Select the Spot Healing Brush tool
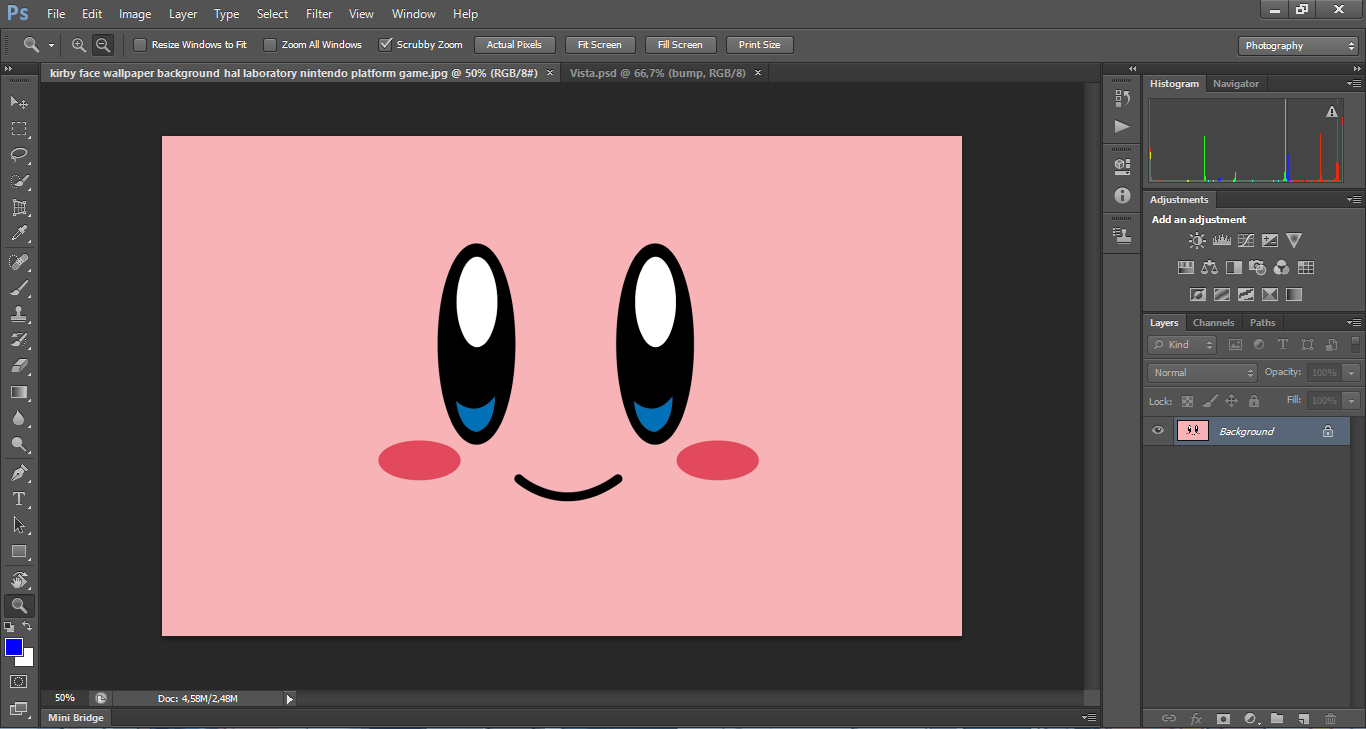 coord(19,262)
